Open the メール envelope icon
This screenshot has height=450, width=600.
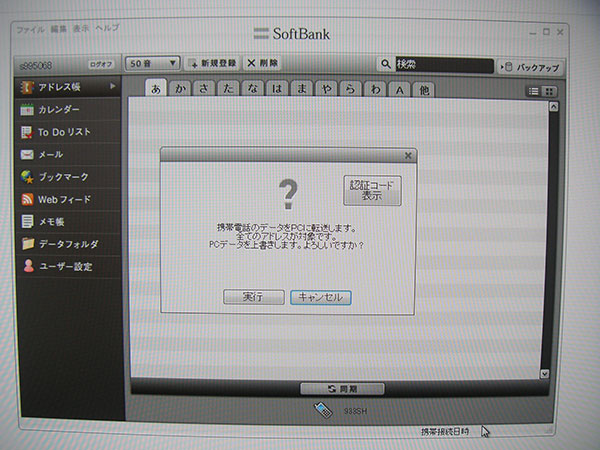(x=27, y=155)
